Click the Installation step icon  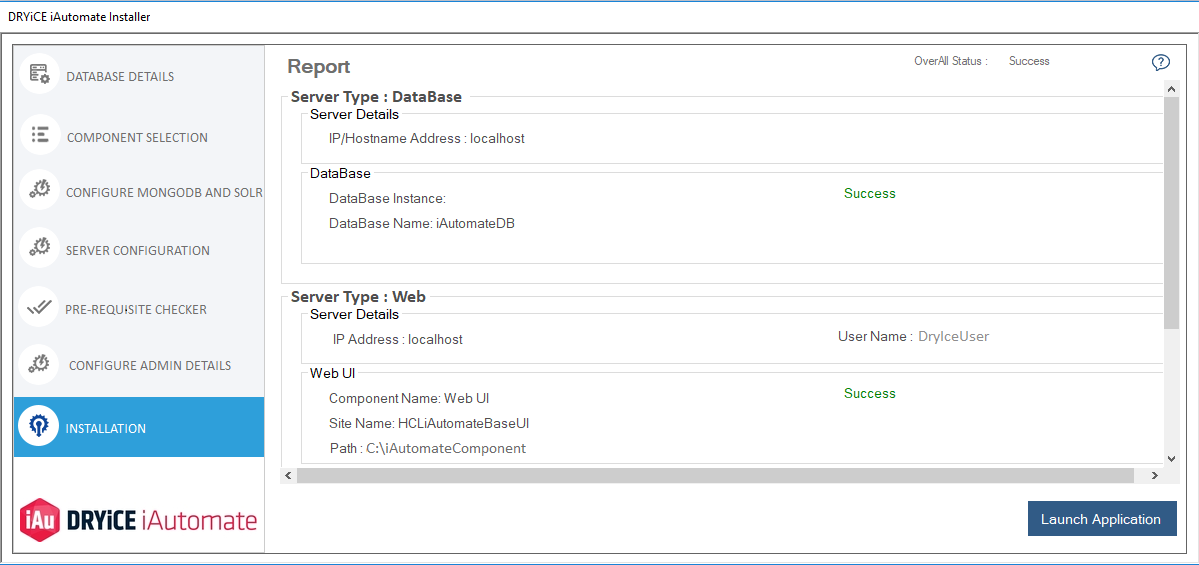tap(39, 427)
